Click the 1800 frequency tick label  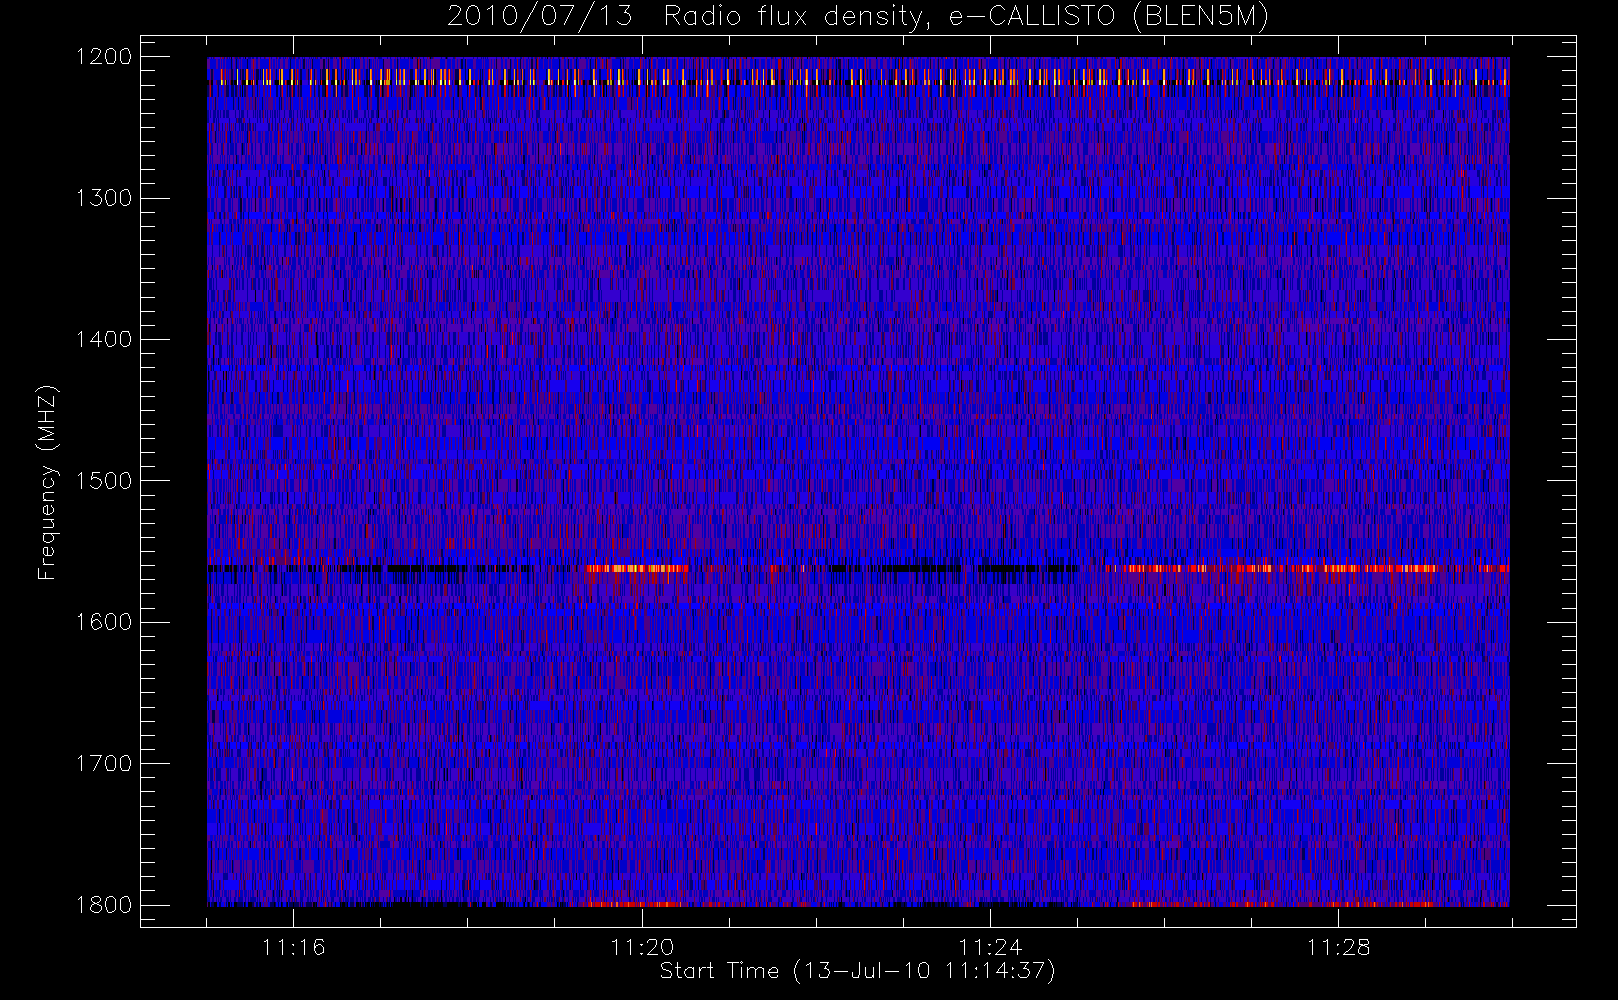(105, 905)
